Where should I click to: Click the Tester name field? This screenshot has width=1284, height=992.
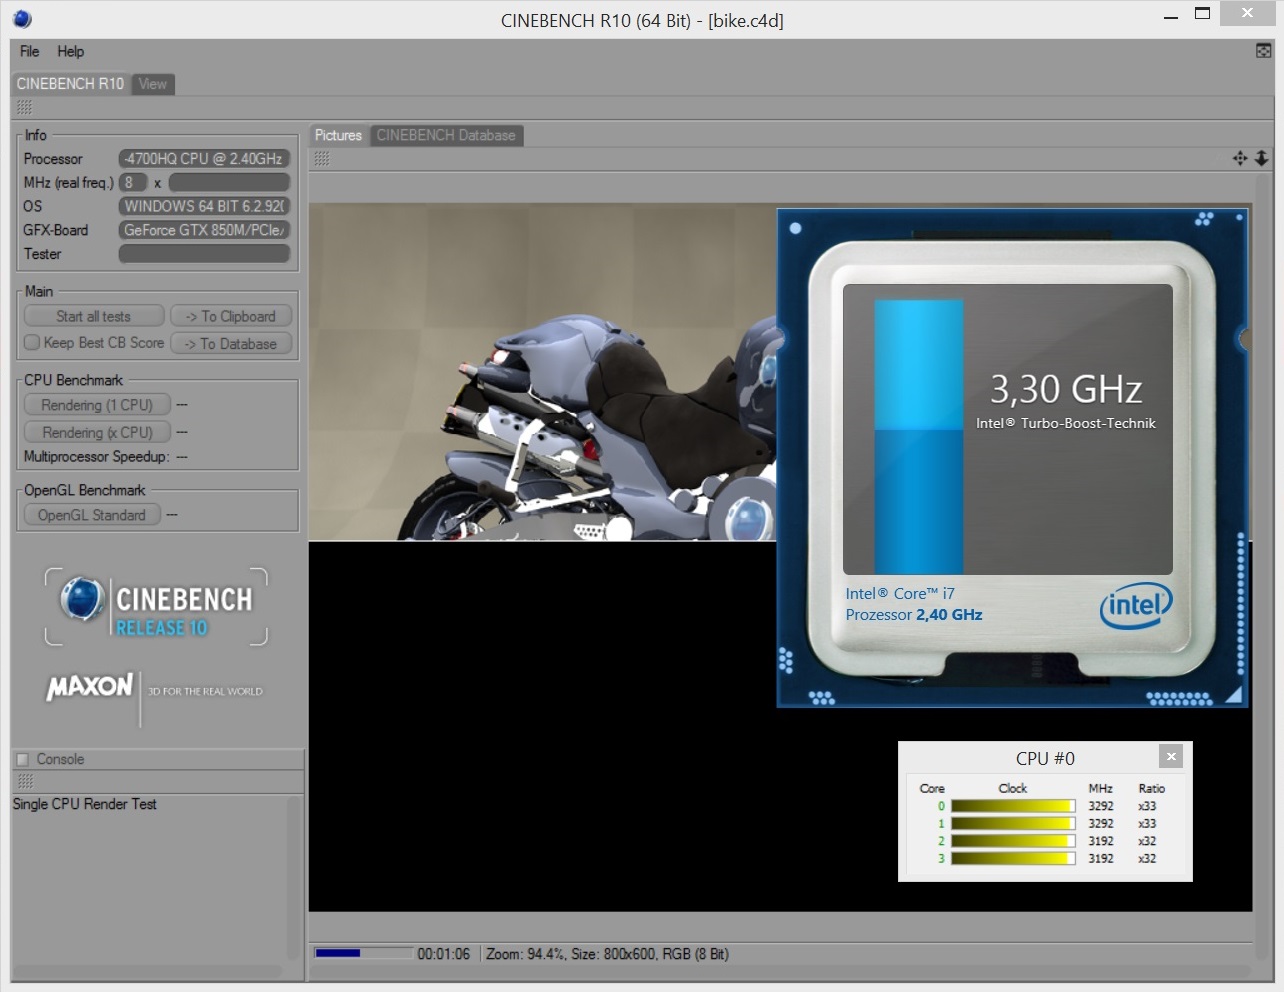coord(204,254)
